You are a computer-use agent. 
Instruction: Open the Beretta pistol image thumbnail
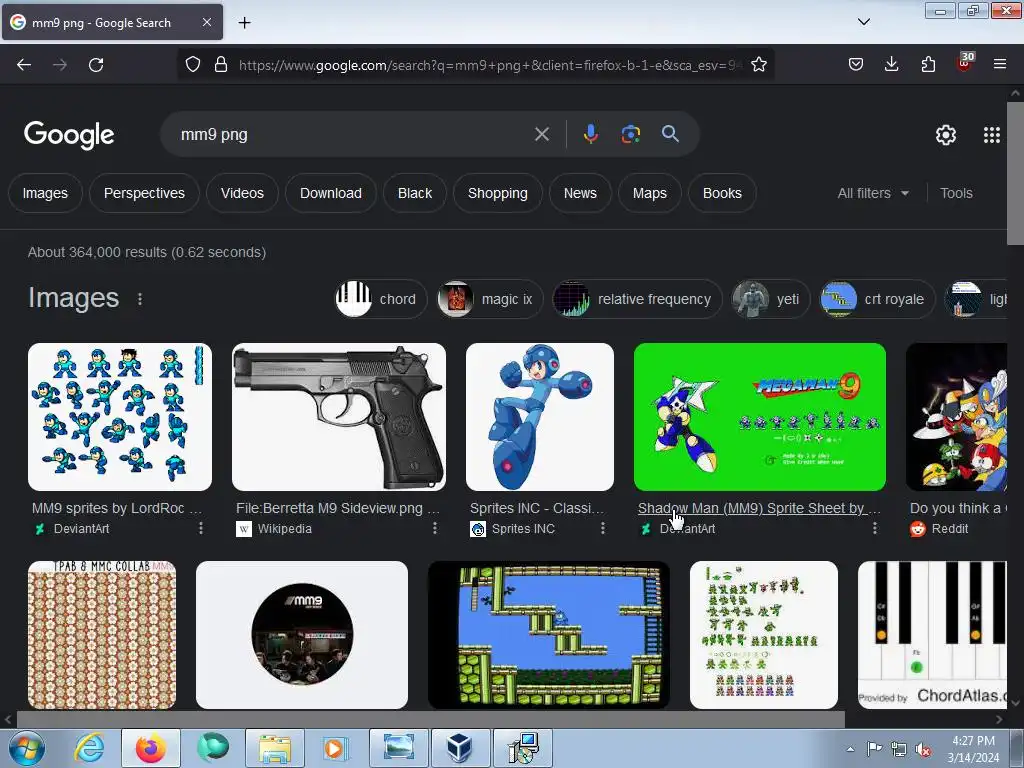(x=339, y=417)
